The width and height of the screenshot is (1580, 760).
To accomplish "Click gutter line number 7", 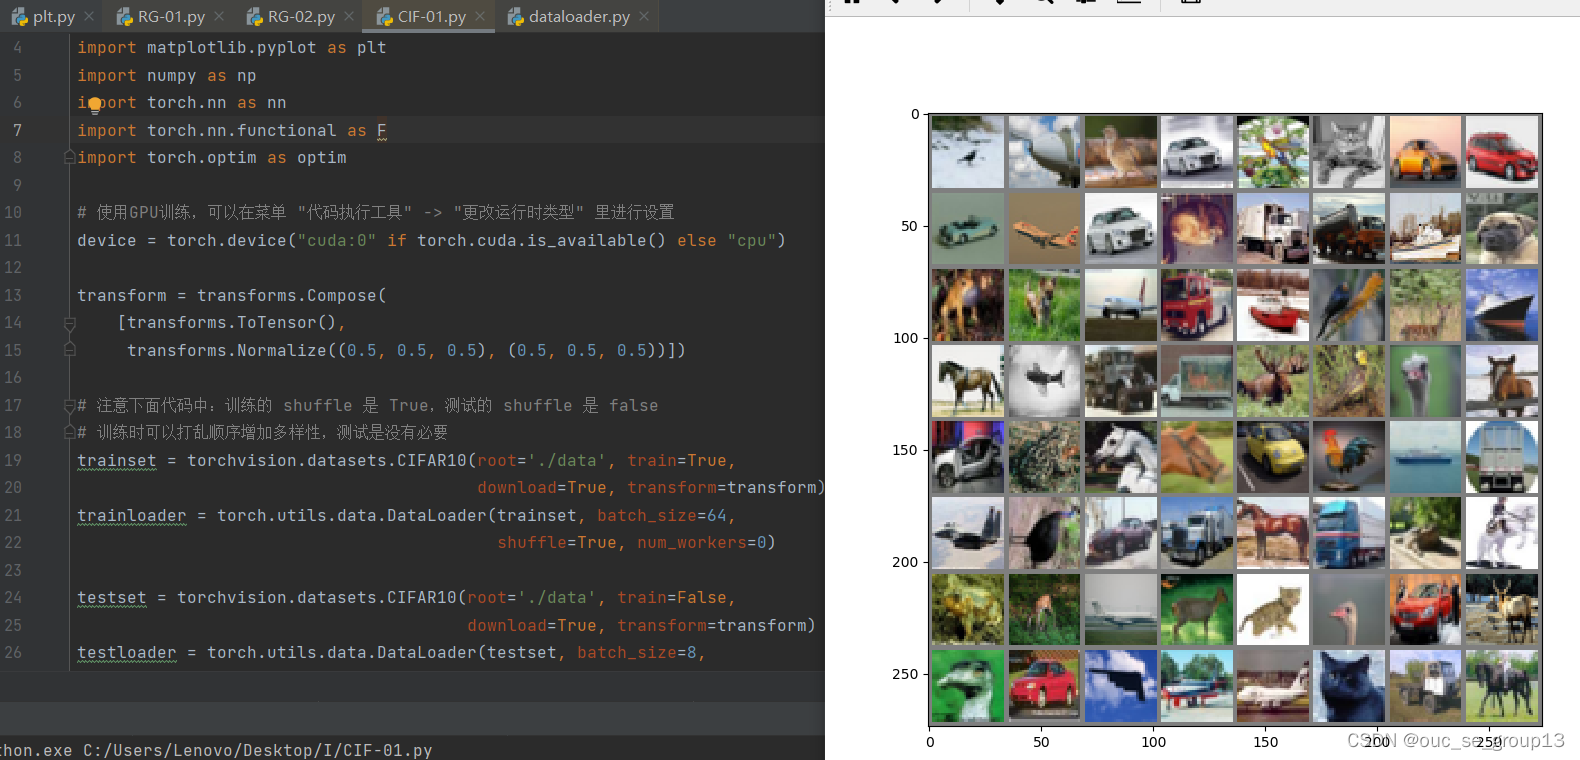I will [17, 130].
